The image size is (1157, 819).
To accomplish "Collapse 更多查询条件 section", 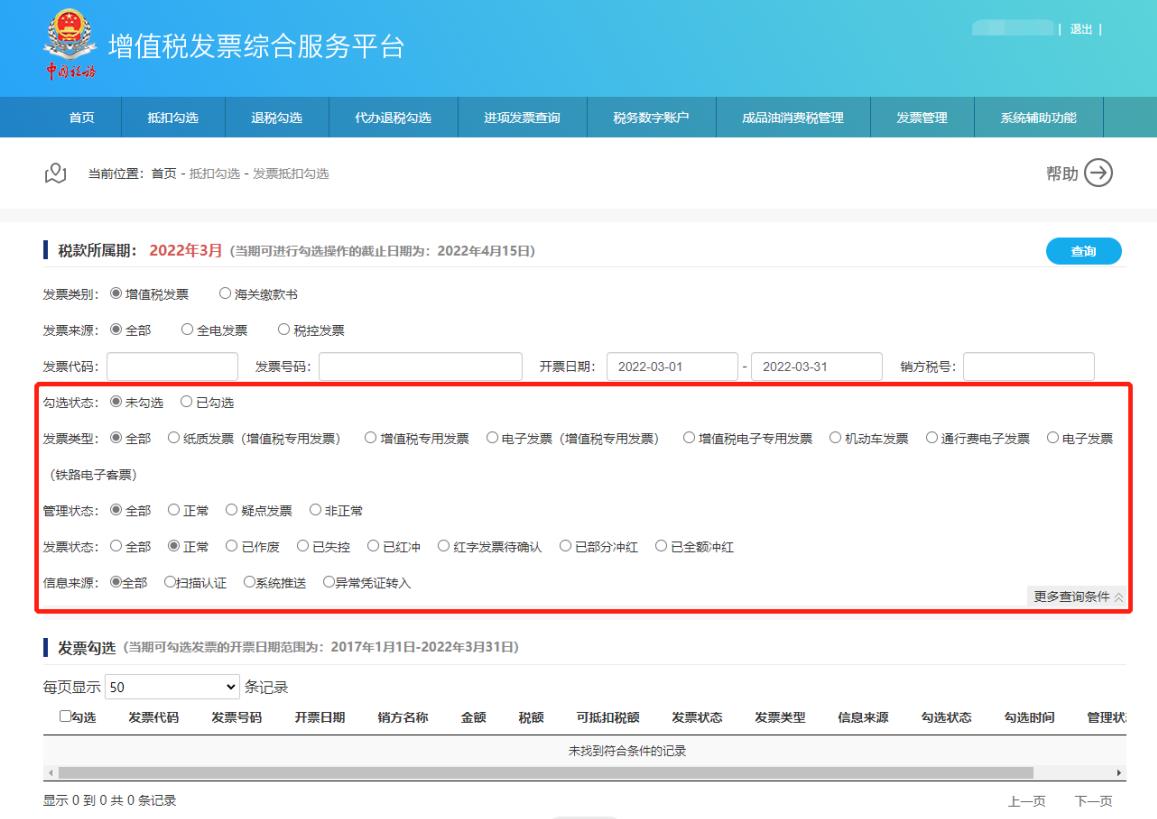I will [1077, 596].
